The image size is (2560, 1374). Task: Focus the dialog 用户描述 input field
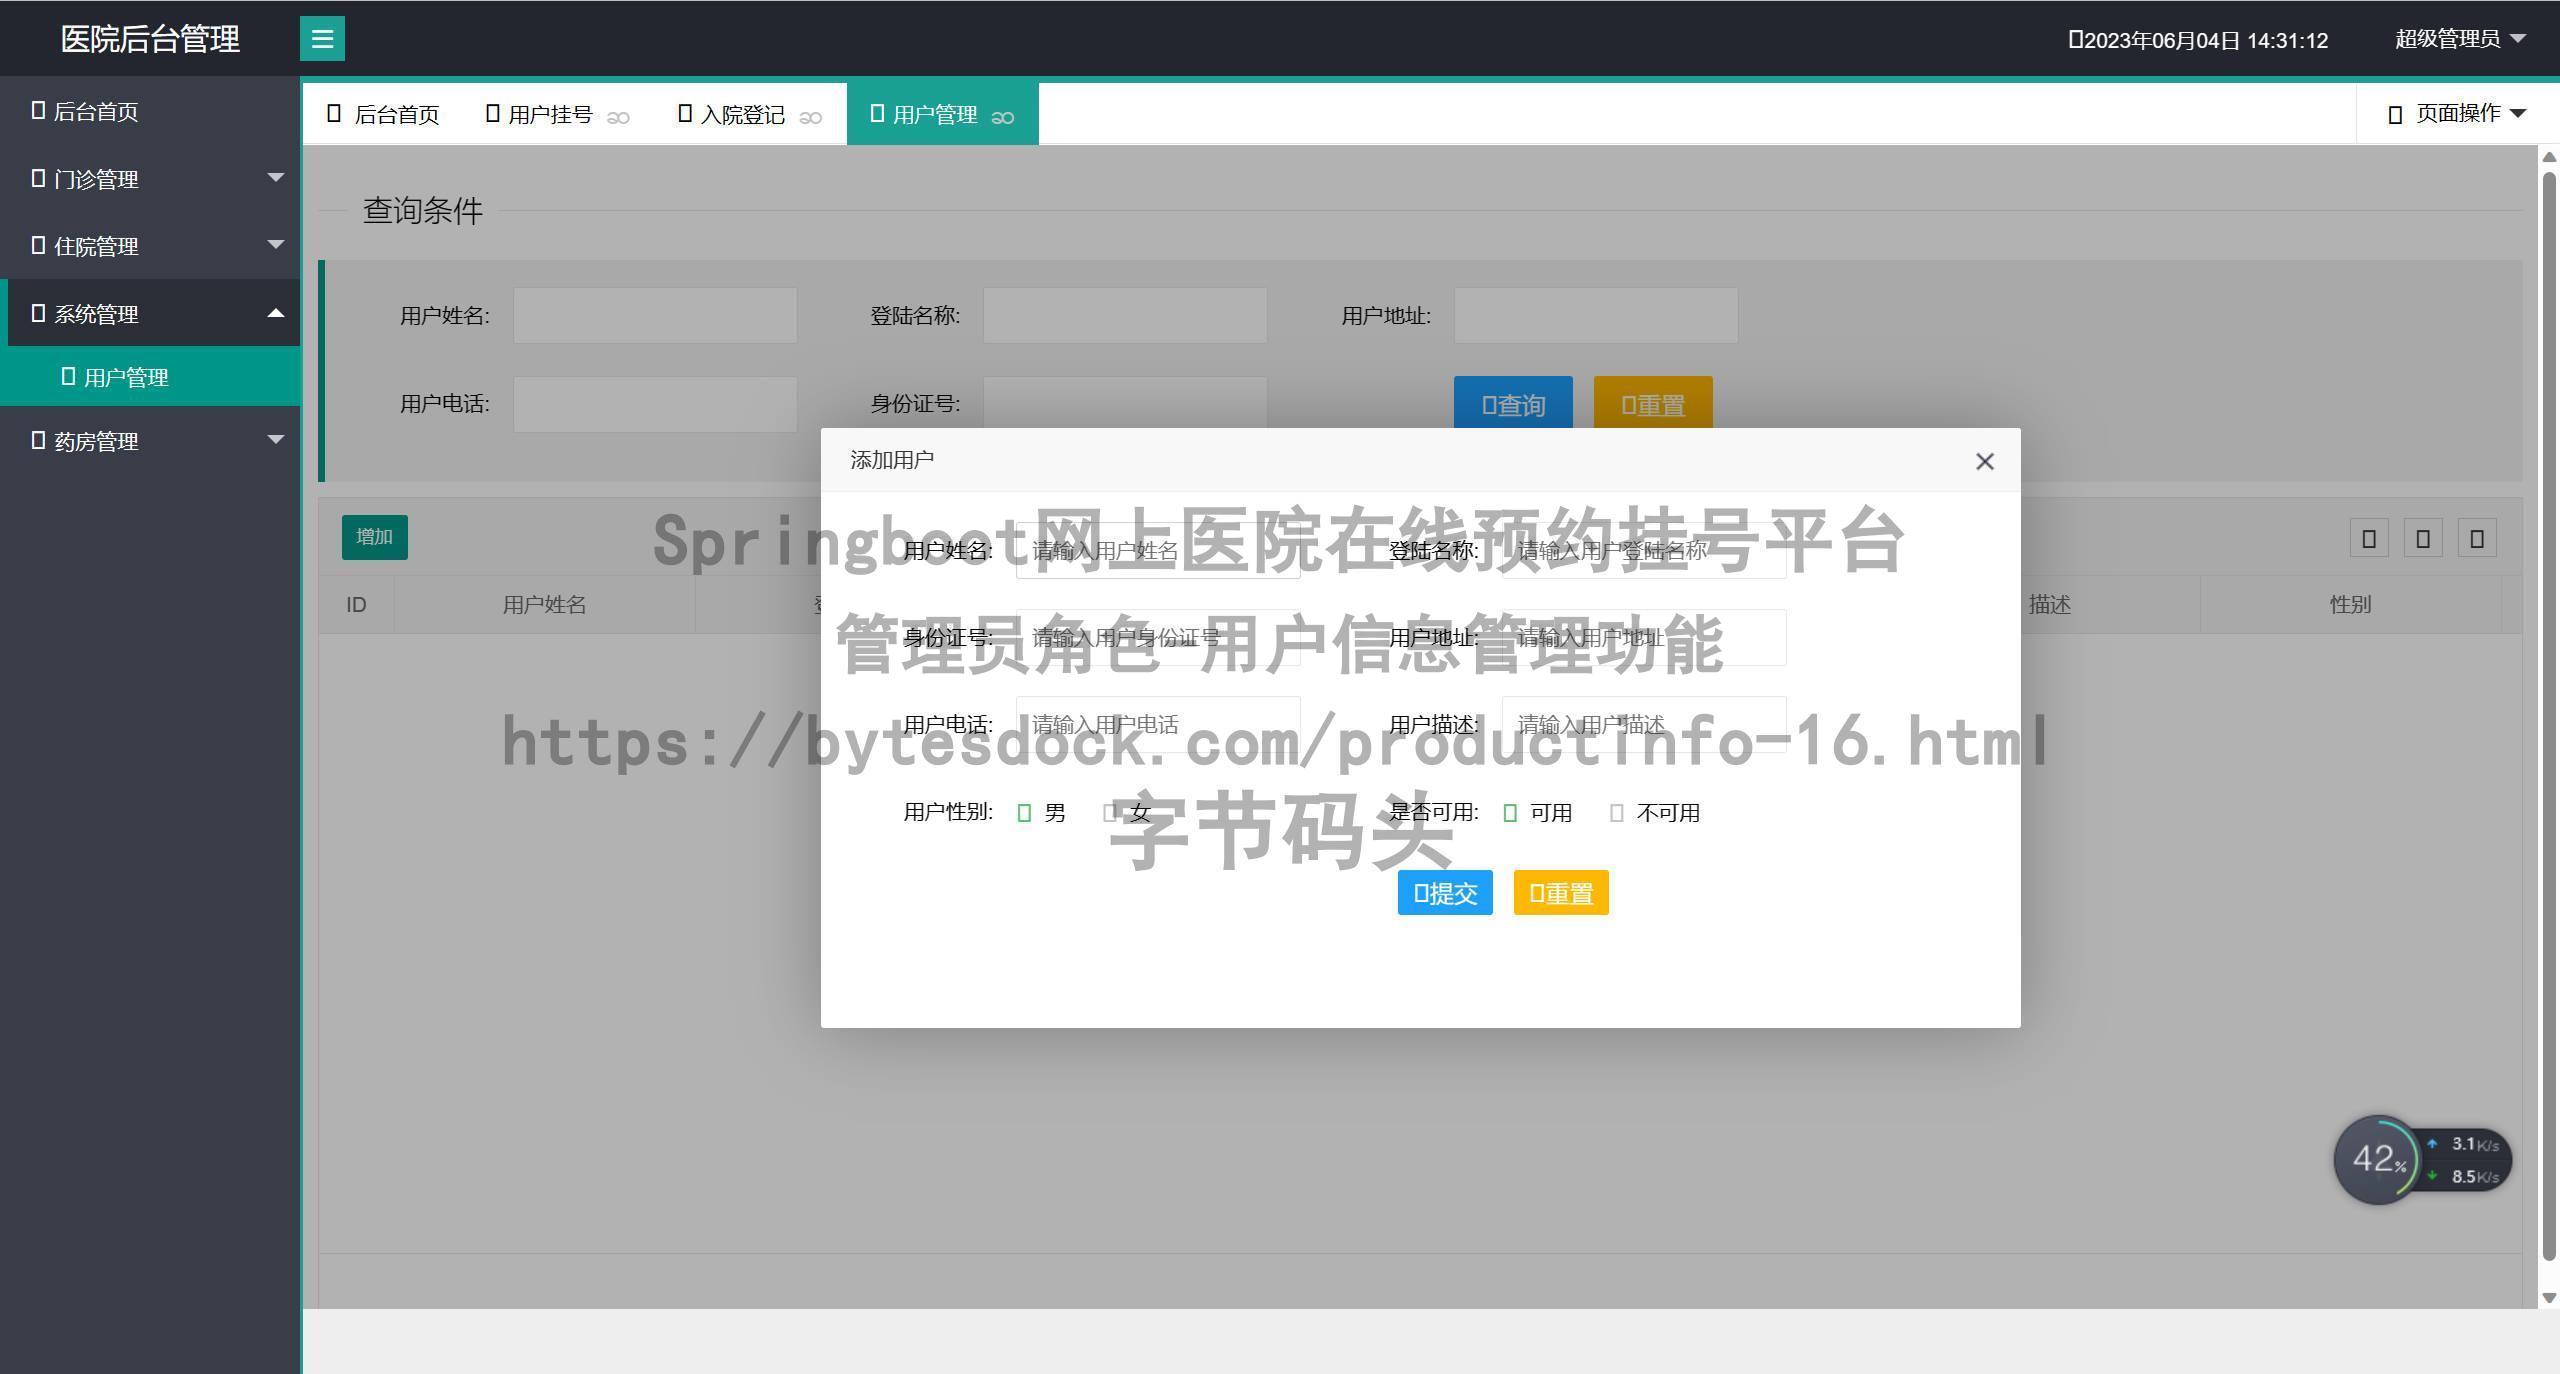[x=1644, y=724]
